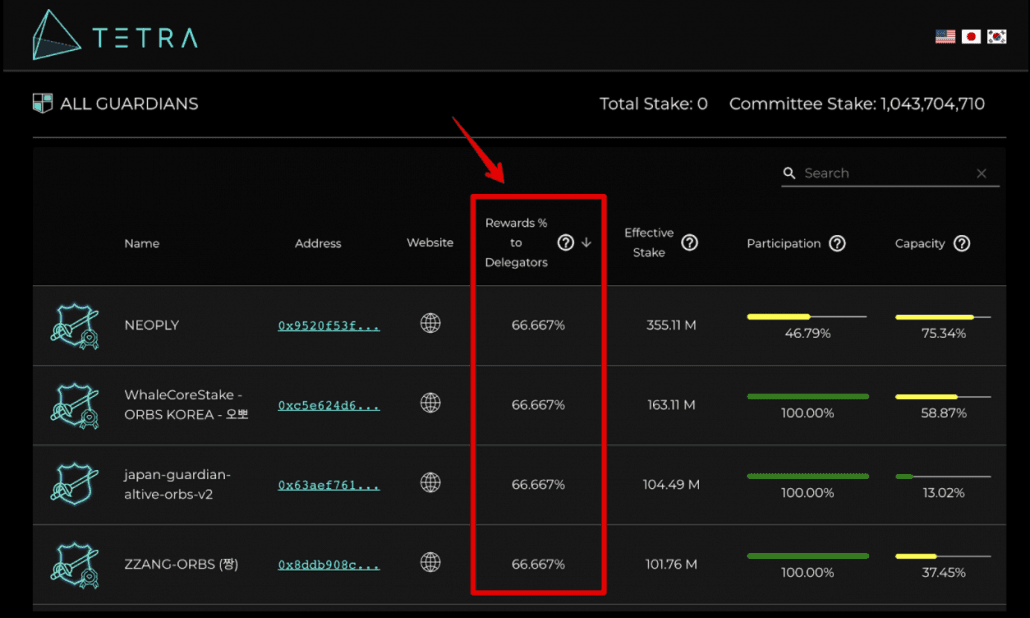Click NEOPLY rewards value 66.667%
This screenshot has height=618, width=1030.
(538, 325)
